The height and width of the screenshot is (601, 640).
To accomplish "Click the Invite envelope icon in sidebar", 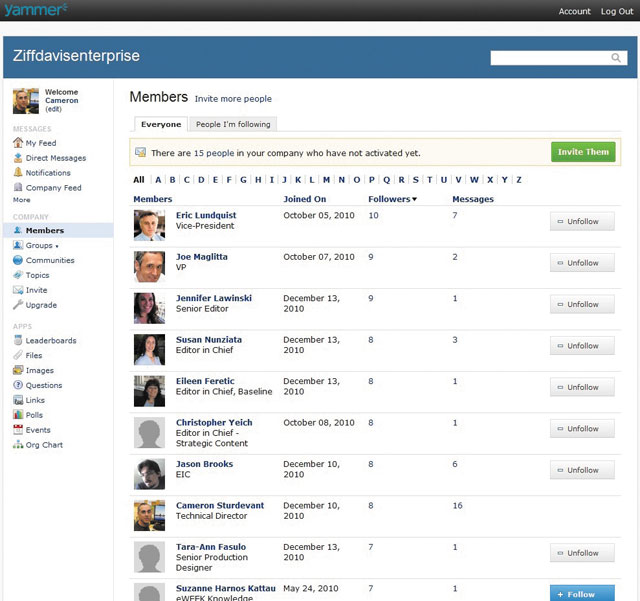I will [18, 290].
